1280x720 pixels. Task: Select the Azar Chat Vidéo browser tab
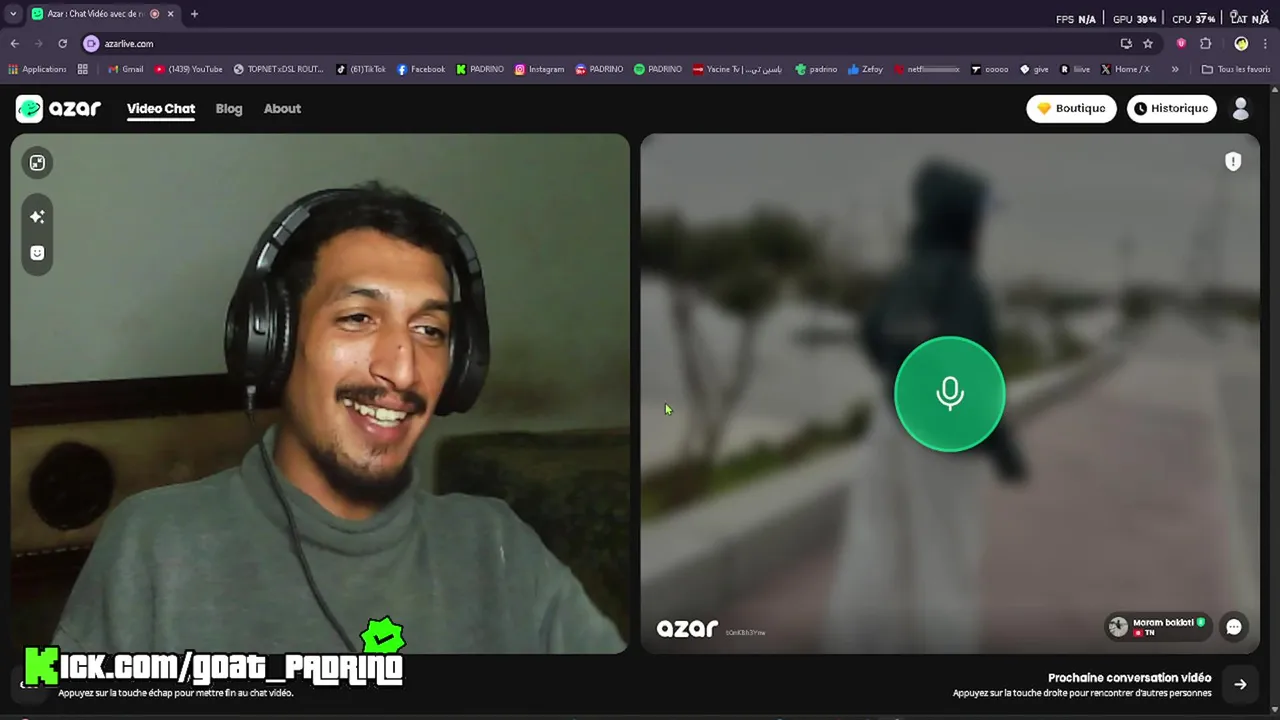(102, 14)
